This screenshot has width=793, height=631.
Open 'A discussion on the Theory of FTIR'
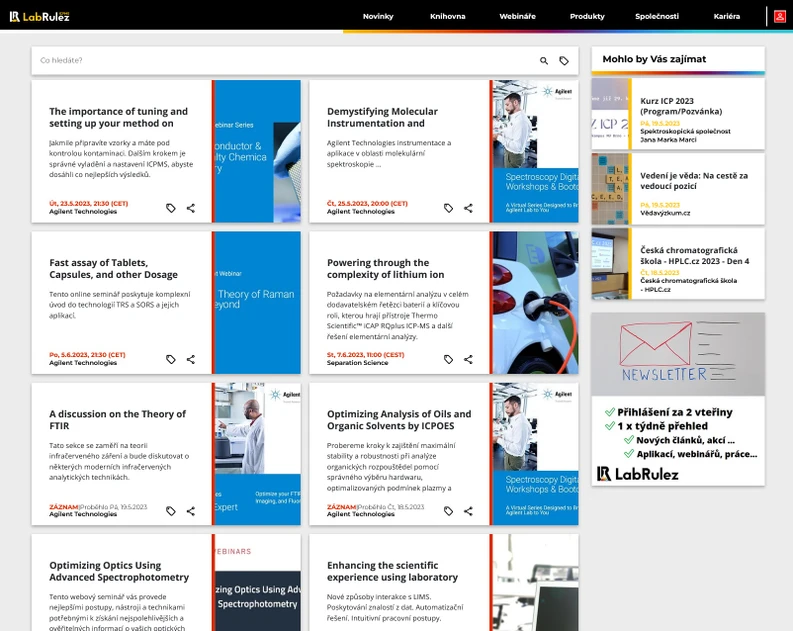(117, 420)
